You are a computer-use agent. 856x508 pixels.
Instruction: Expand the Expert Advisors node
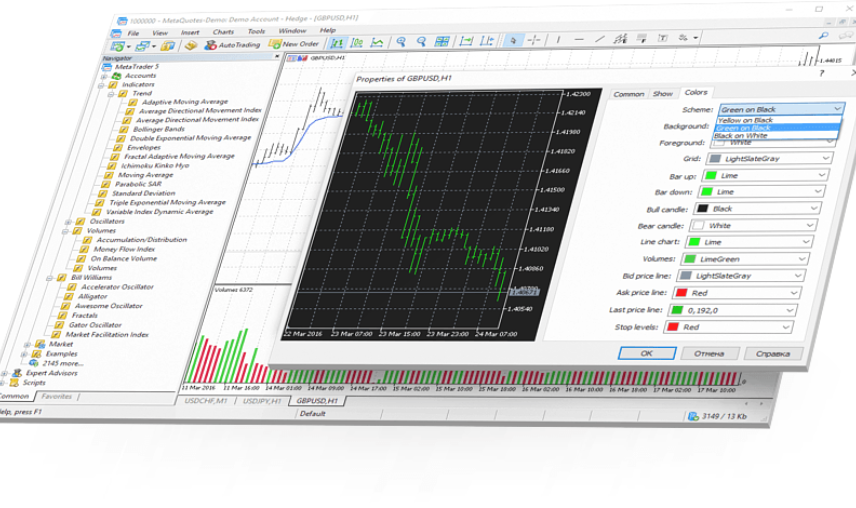[4, 374]
